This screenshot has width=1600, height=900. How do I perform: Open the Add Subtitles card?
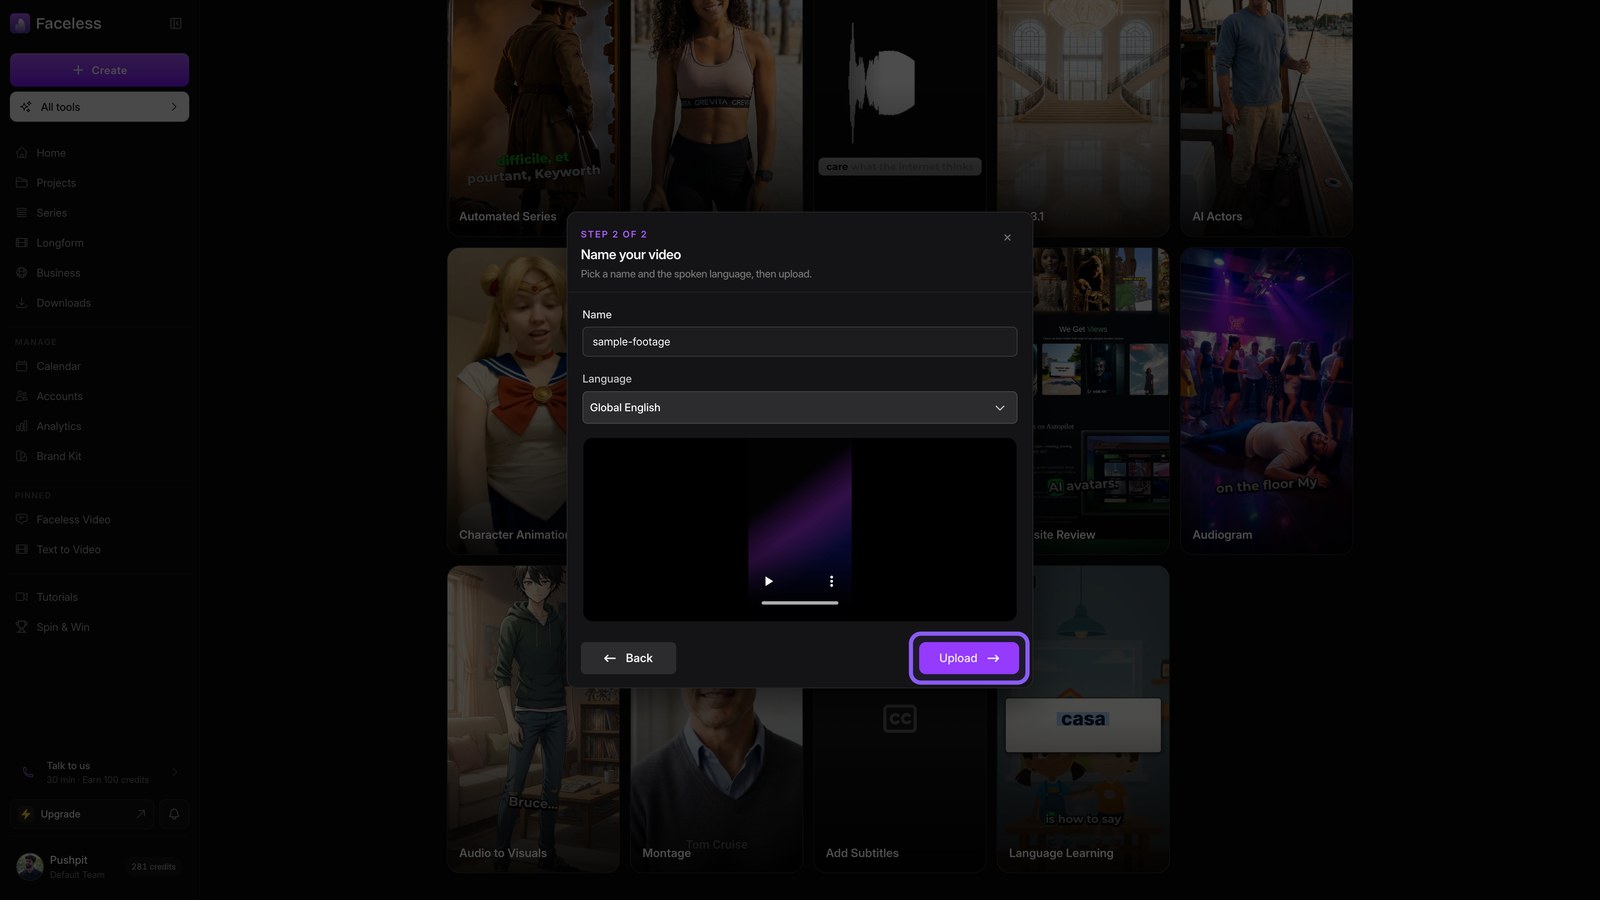coord(899,780)
